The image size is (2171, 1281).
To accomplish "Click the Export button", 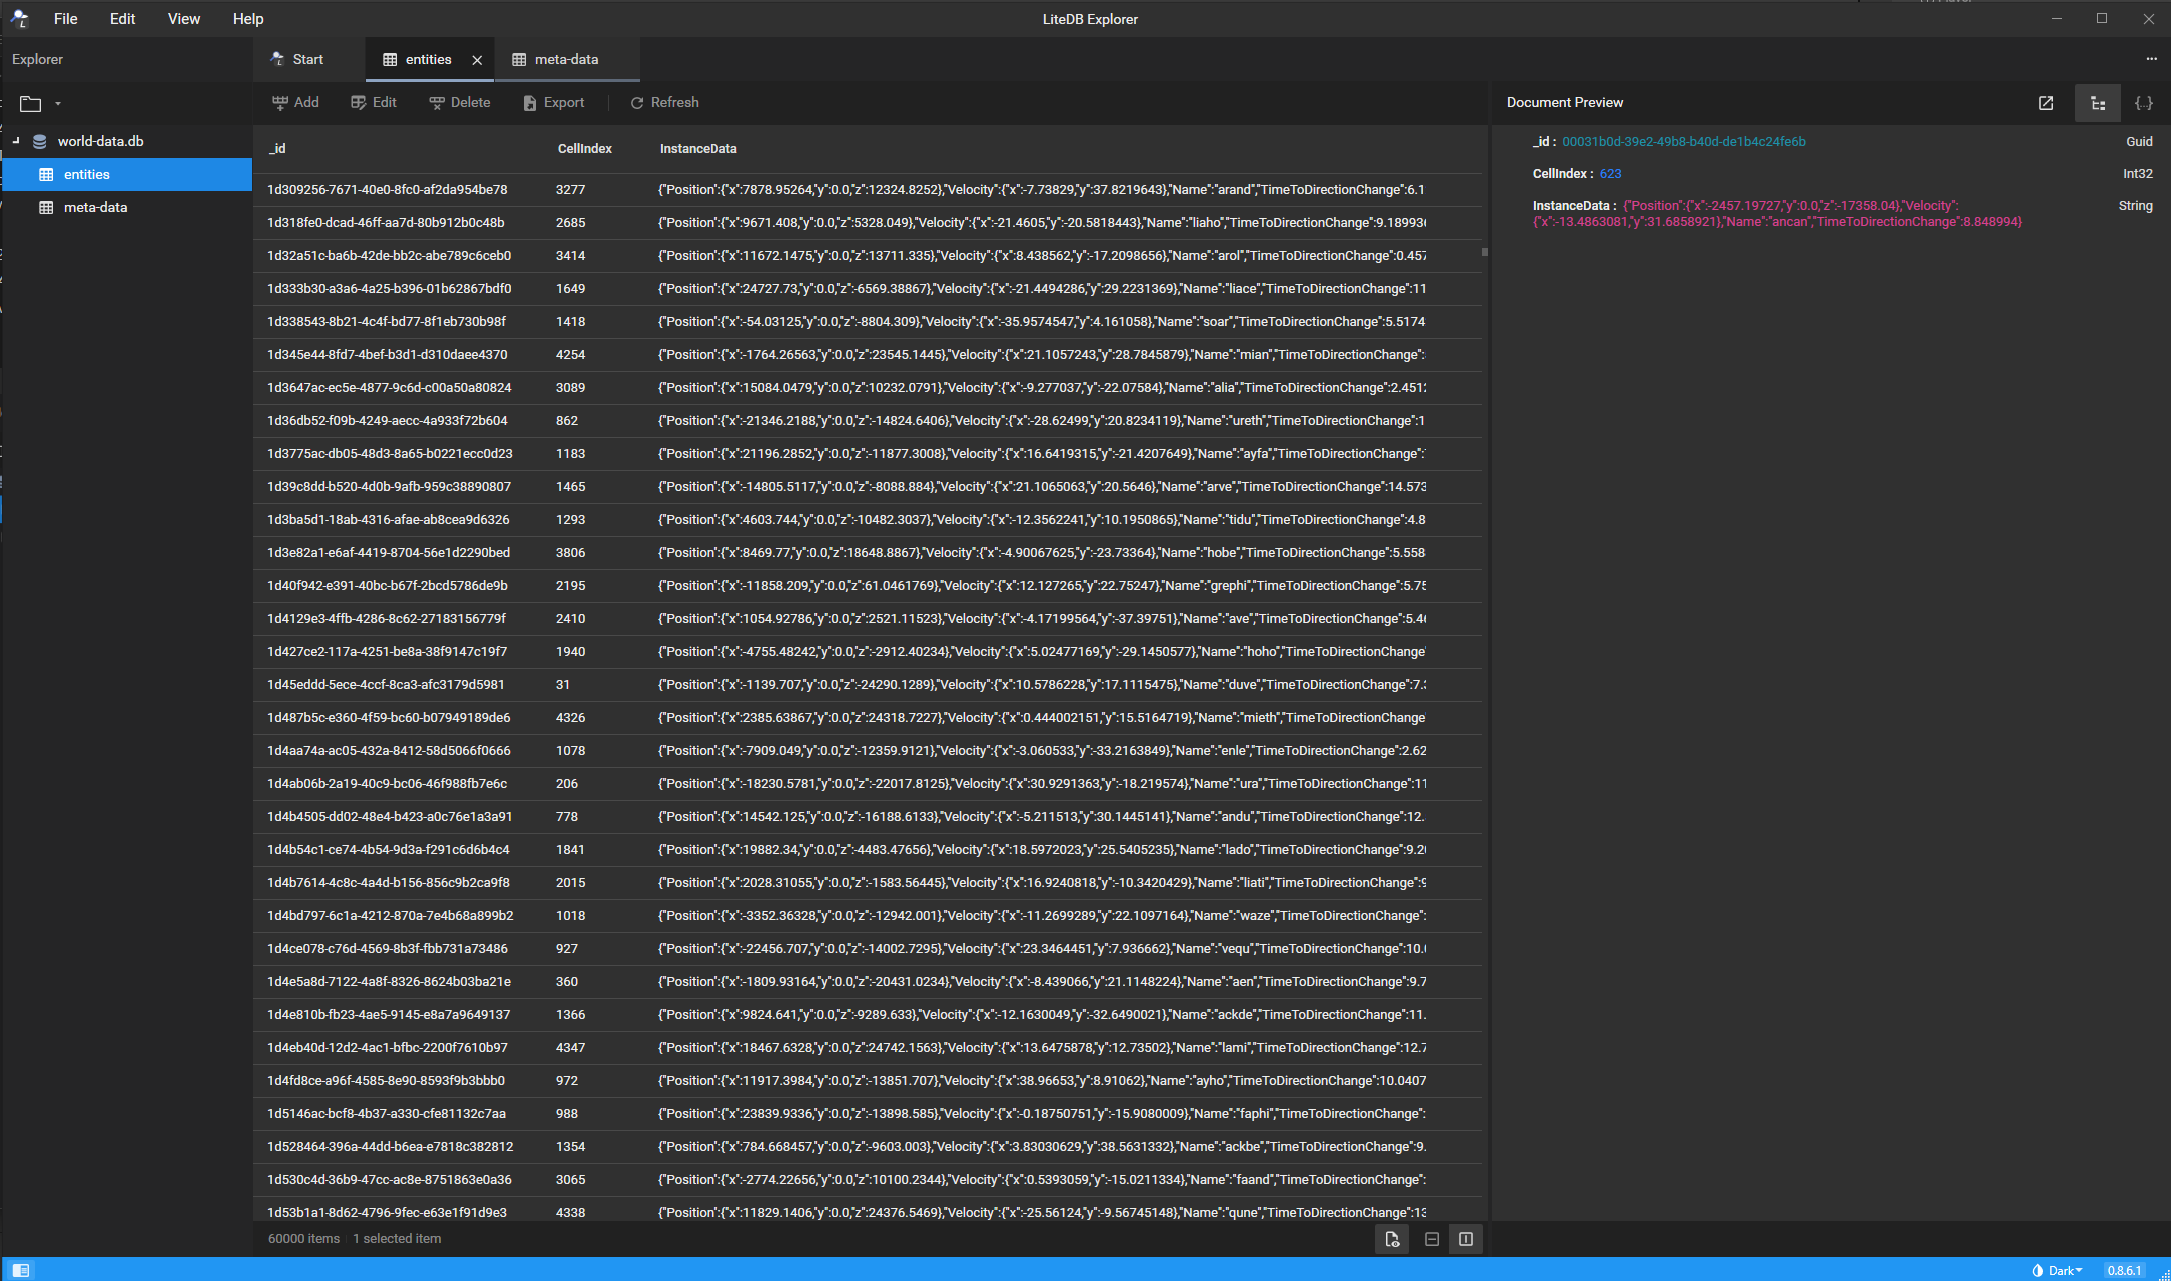I will tap(554, 102).
